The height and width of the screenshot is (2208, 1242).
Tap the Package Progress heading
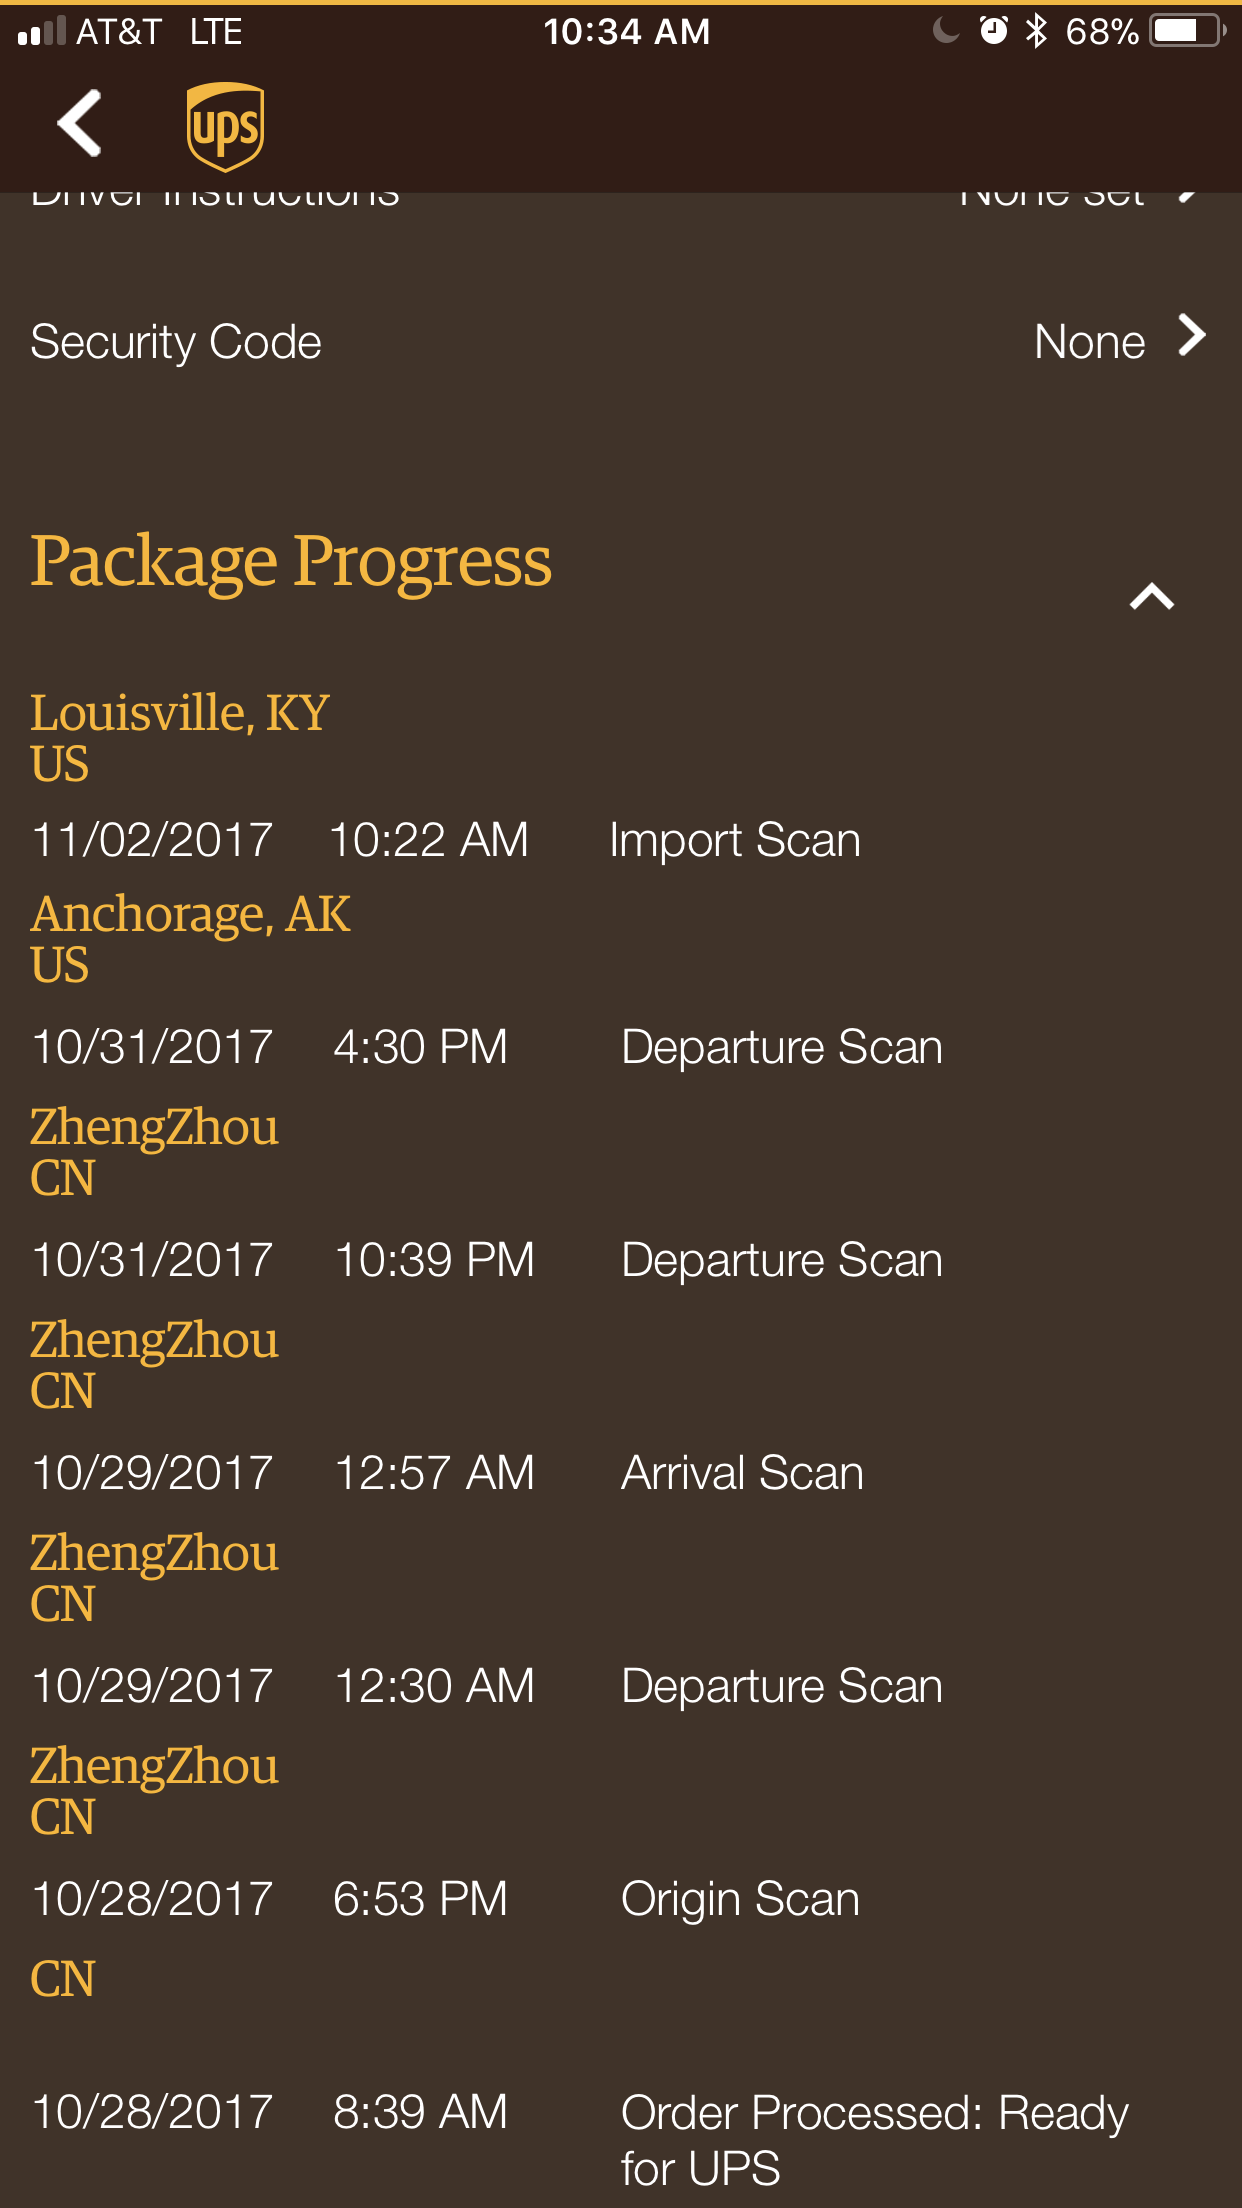click(291, 561)
